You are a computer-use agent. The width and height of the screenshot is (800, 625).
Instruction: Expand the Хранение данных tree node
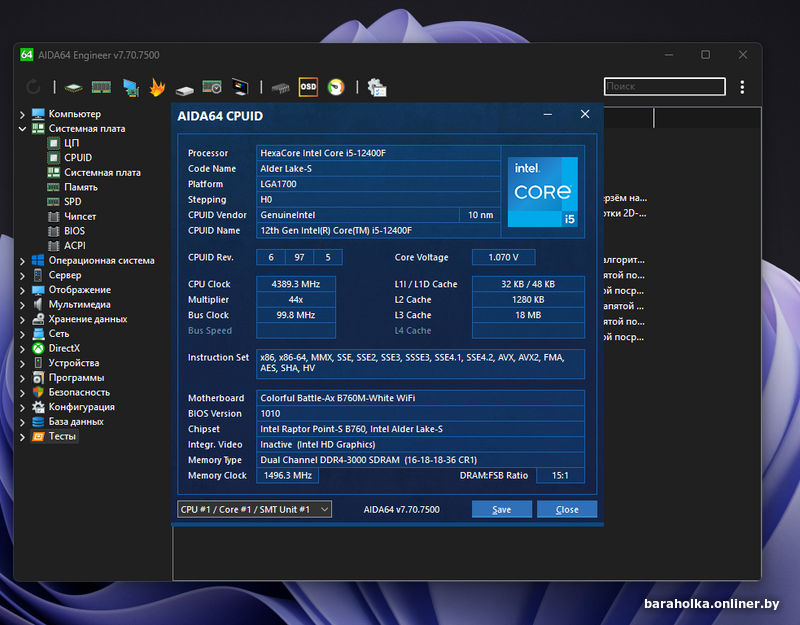[22, 320]
